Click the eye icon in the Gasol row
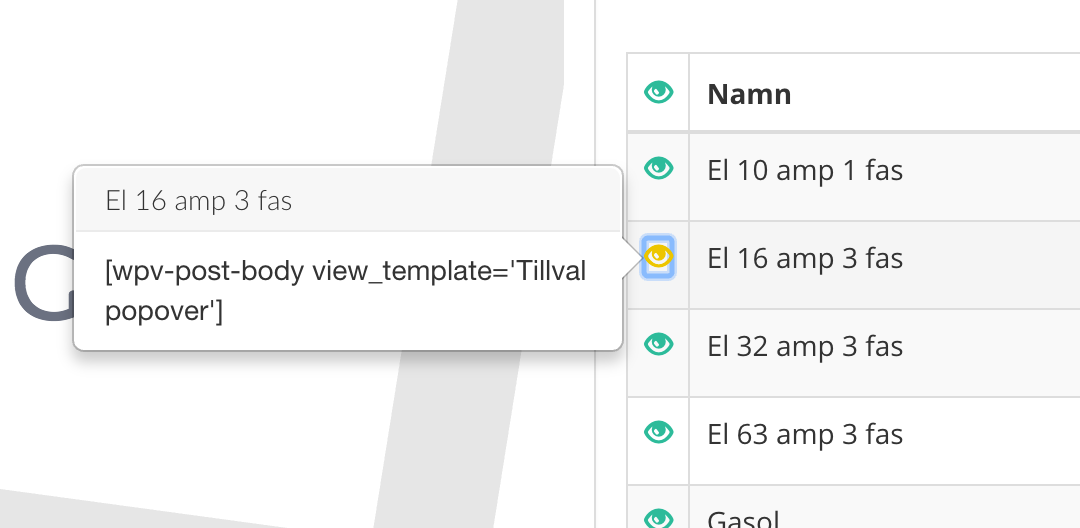Screen dimensions: 1080x528 coord(658,518)
